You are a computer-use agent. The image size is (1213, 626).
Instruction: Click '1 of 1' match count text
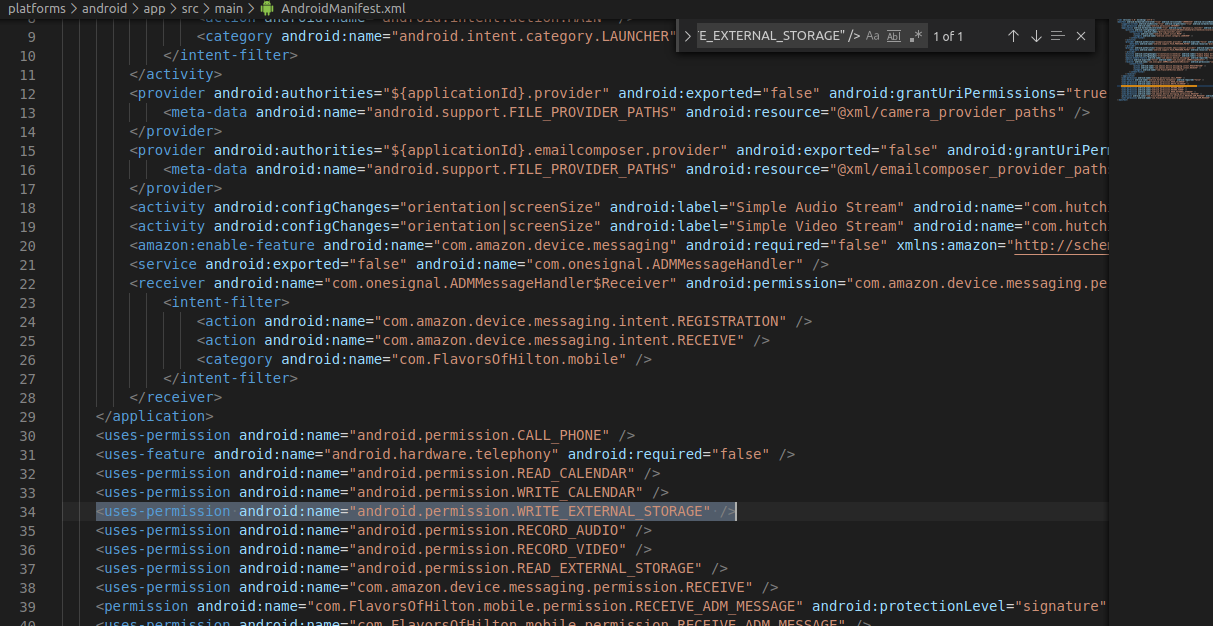(x=948, y=36)
